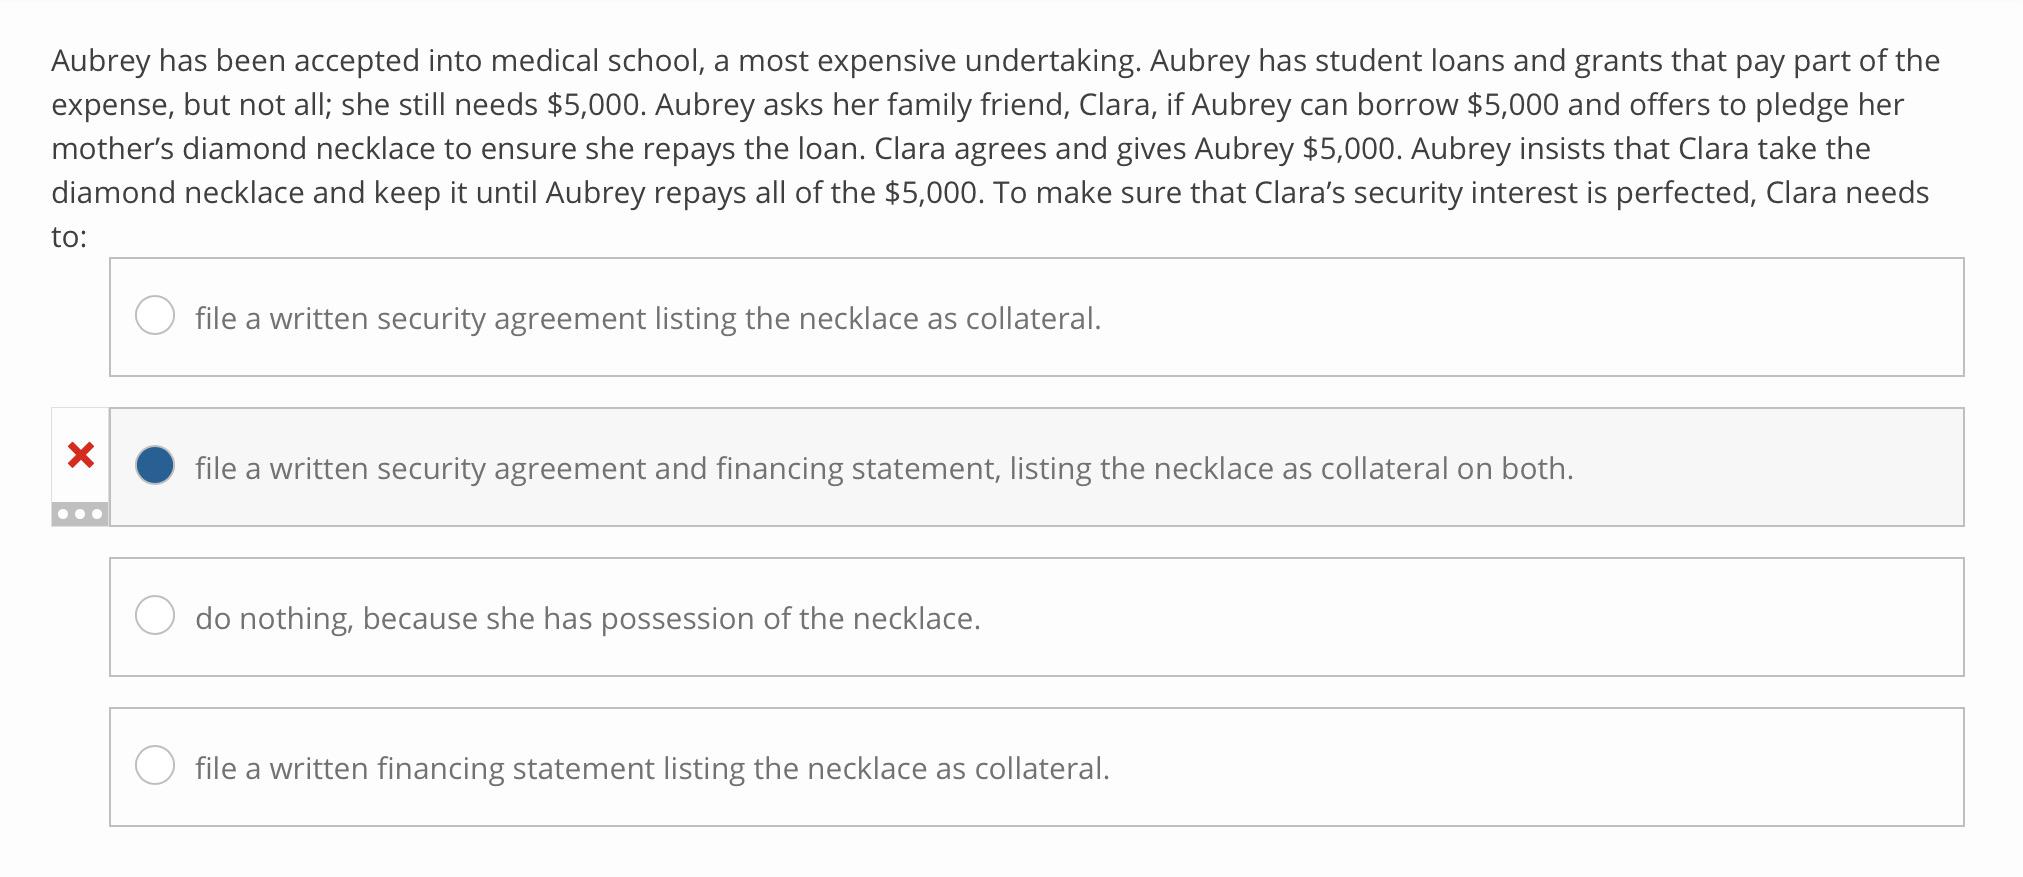The height and width of the screenshot is (877, 2023).
Task: Click the ellipsis dots below the X marker
Action: pos(78,516)
